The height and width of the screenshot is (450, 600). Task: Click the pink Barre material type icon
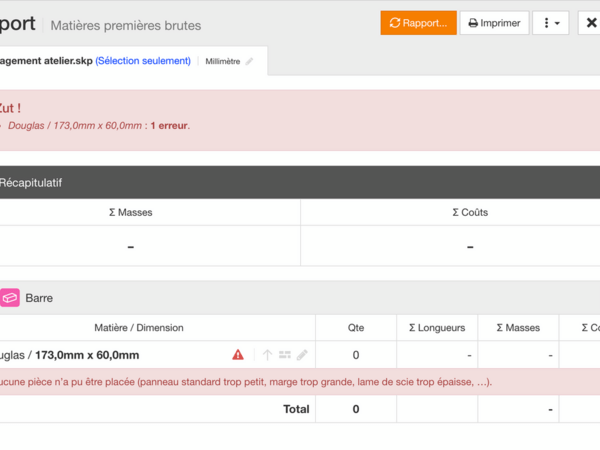[10, 298]
